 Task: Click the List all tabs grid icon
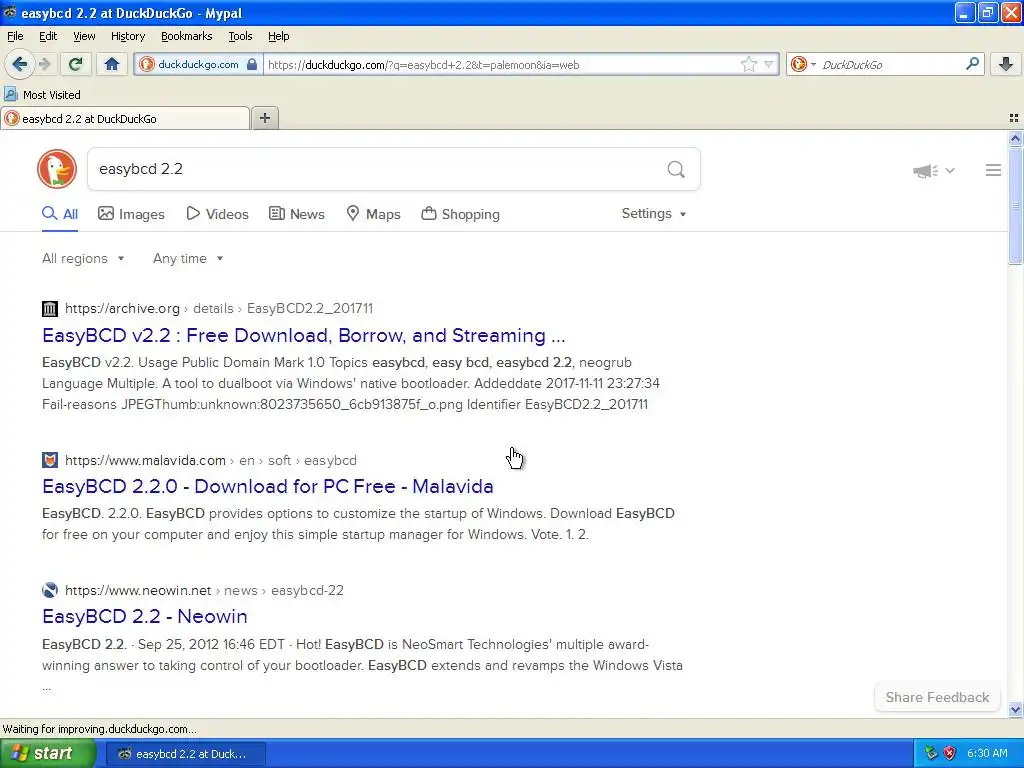click(1014, 118)
